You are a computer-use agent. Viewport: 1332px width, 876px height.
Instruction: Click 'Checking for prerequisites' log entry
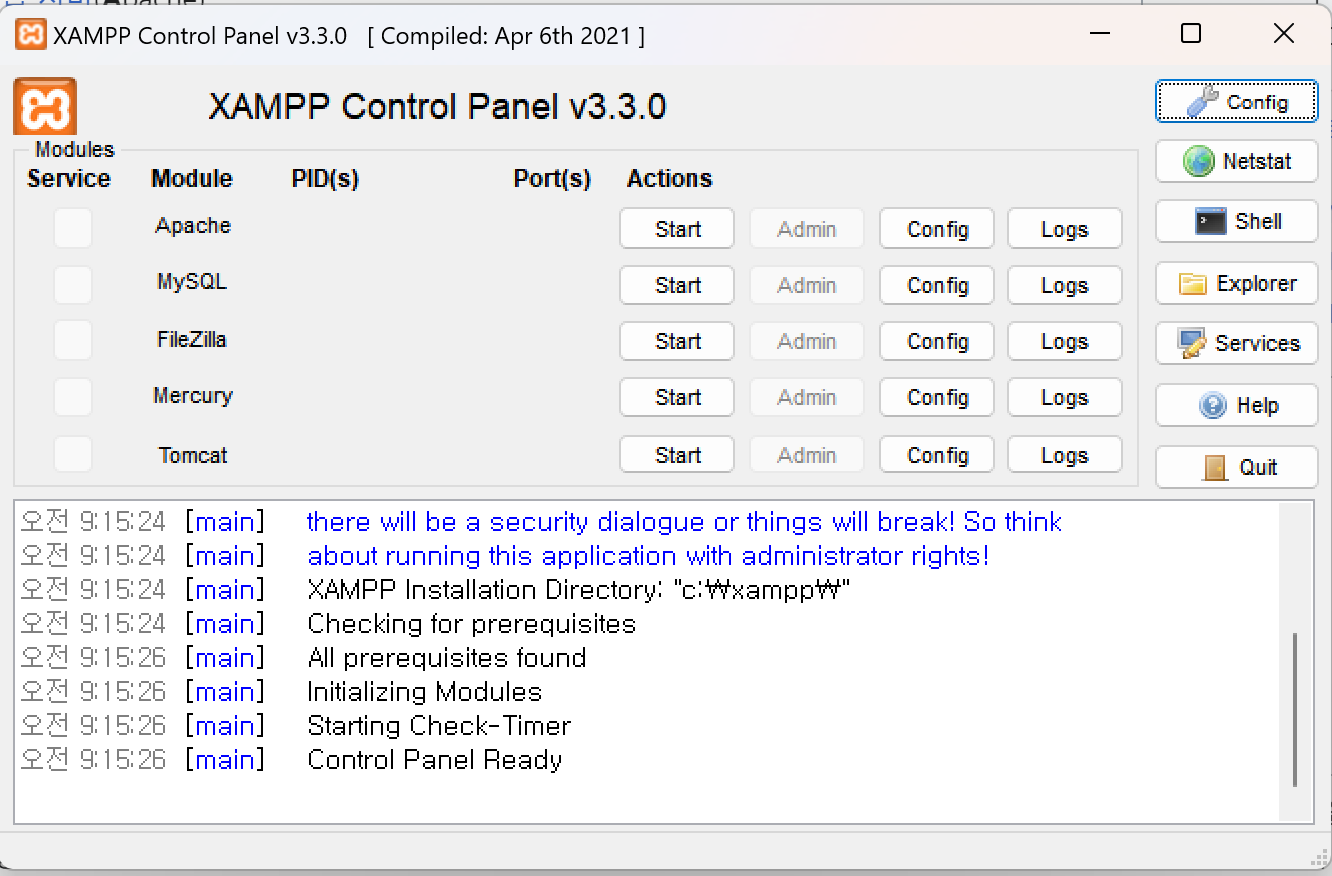(472, 624)
